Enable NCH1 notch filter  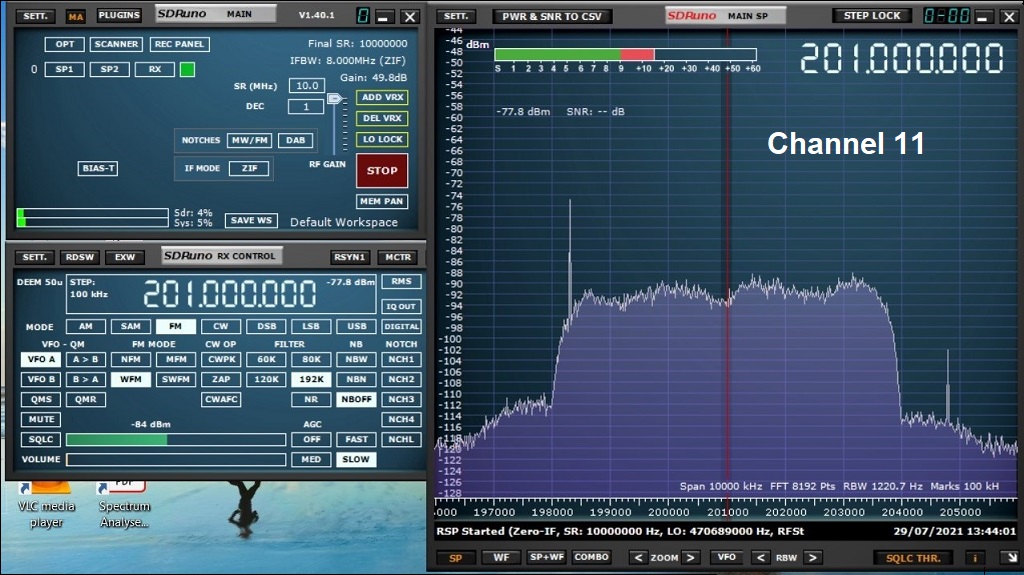point(401,359)
